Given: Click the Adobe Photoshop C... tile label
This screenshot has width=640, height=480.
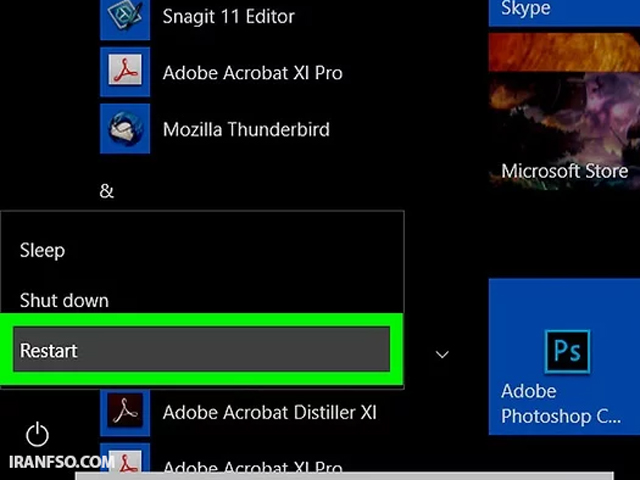Looking at the screenshot, I should (561, 404).
